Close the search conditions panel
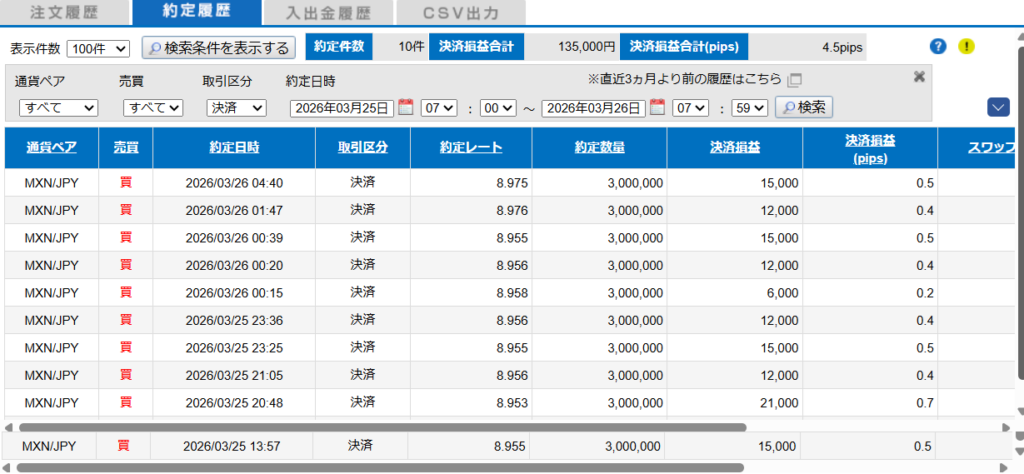Viewport: 1024px width, 474px height. click(919, 77)
